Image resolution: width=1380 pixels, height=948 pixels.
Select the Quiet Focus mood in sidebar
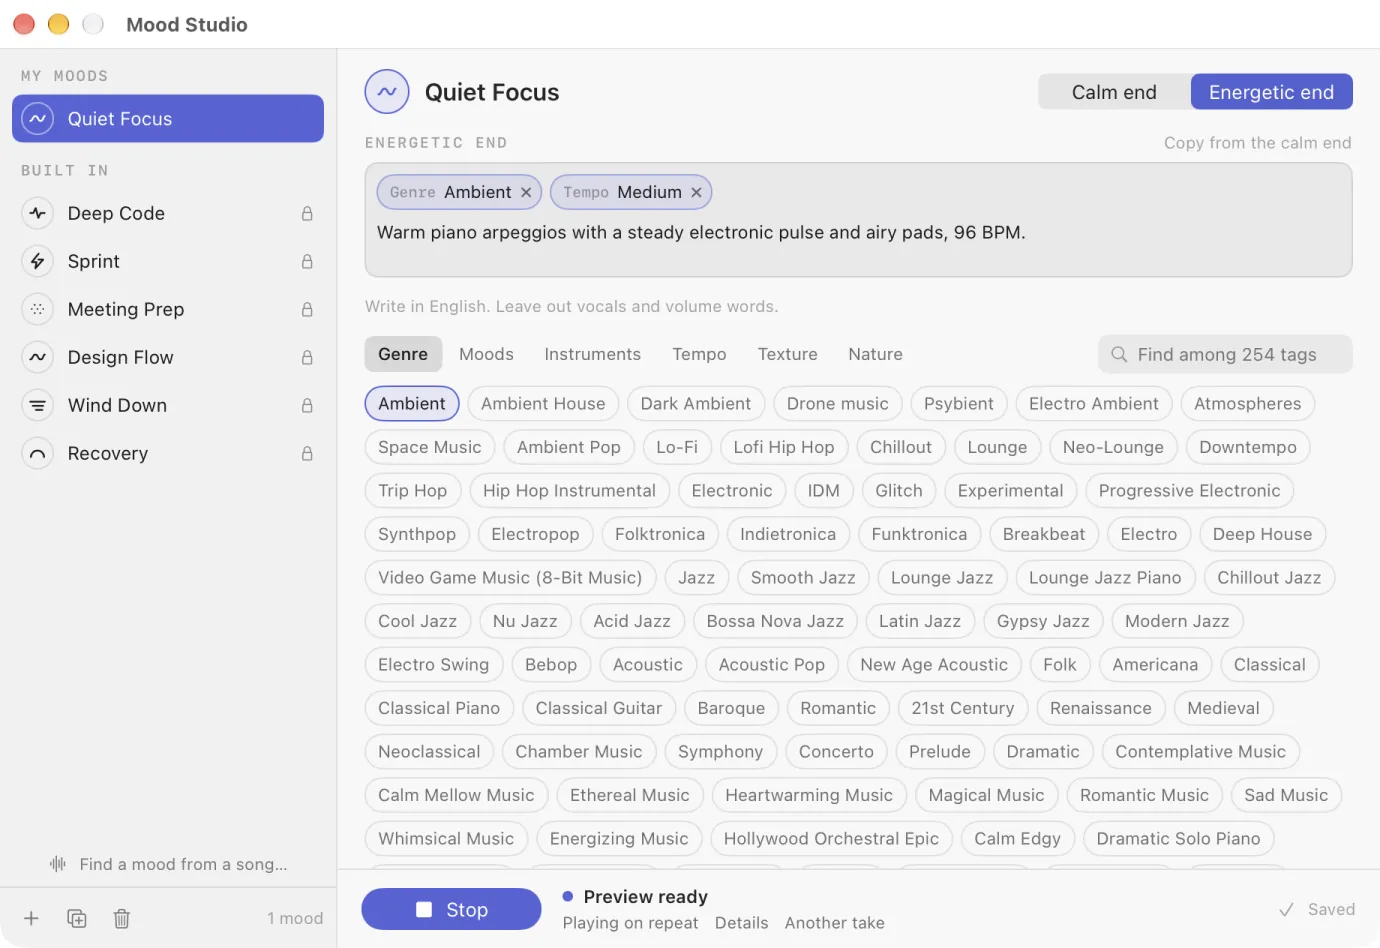[168, 119]
